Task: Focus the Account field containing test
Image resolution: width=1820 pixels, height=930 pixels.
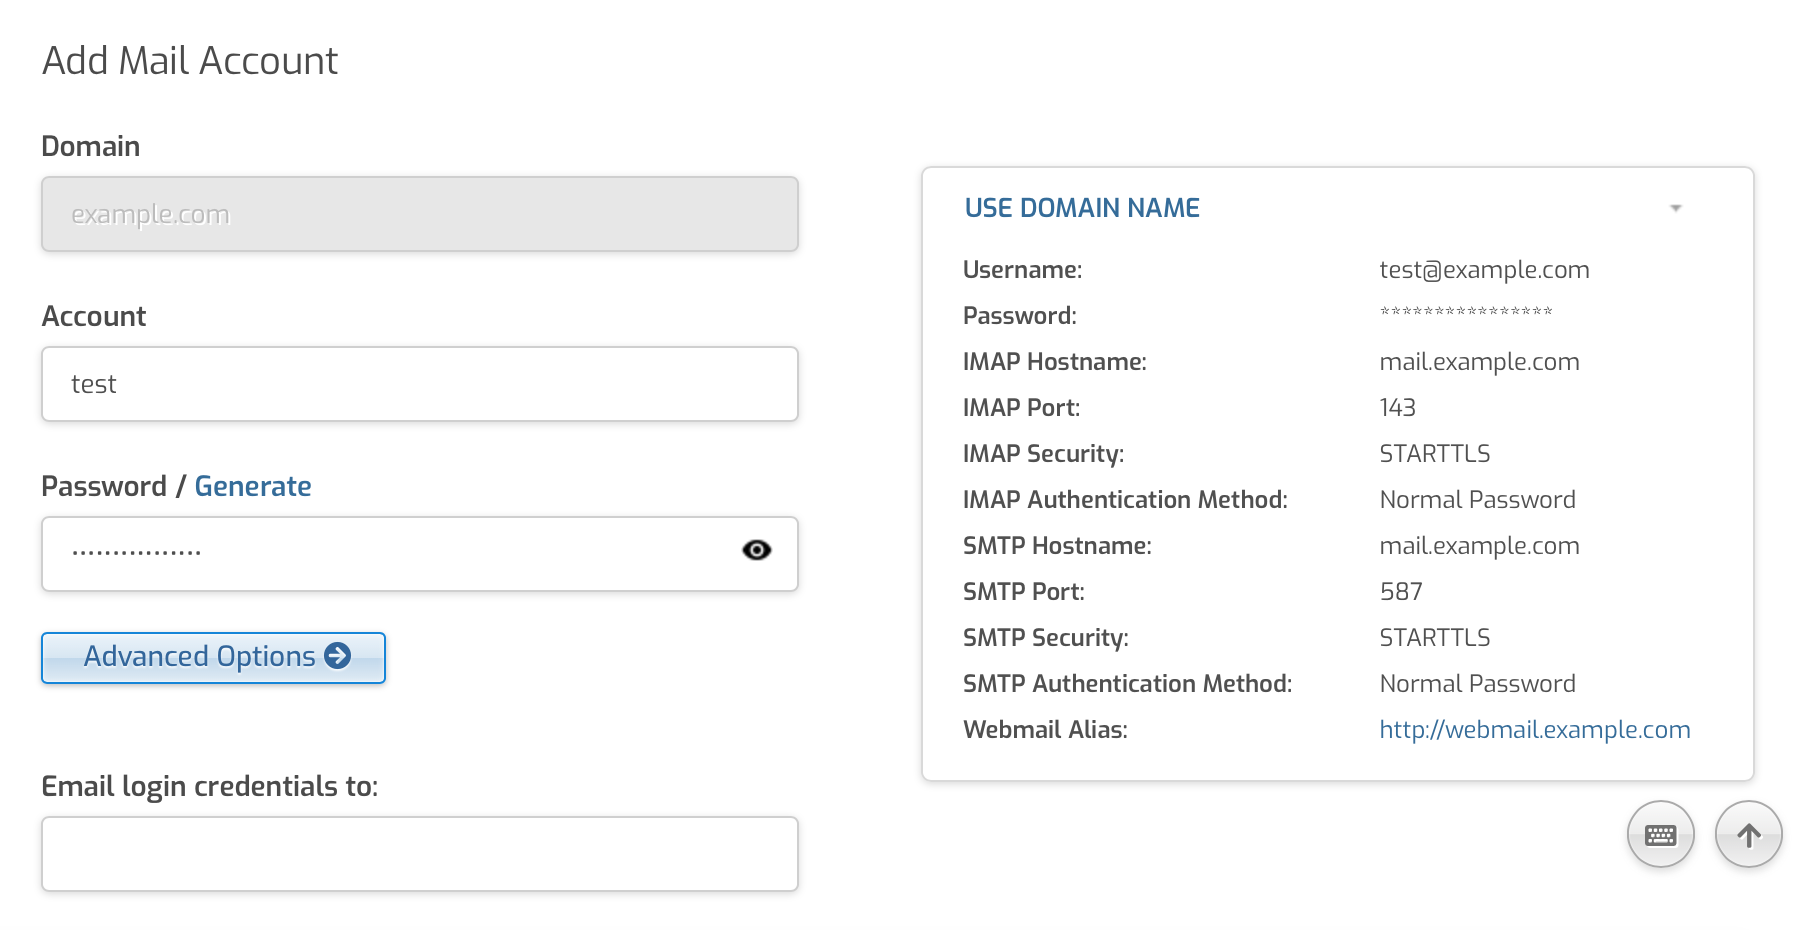Action: click(x=420, y=384)
